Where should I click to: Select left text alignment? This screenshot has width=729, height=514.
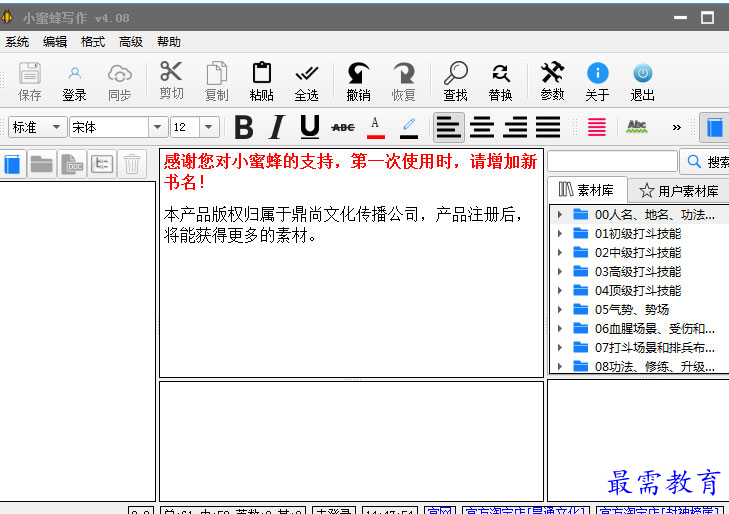449,127
